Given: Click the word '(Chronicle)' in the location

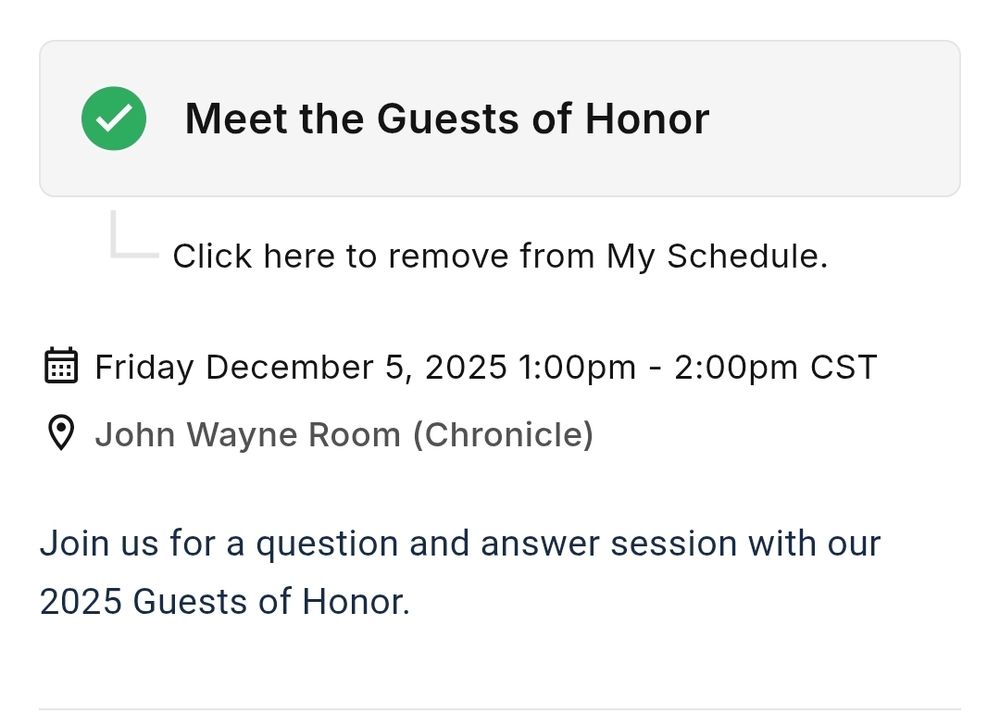Looking at the screenshot, I should [503, 435].
